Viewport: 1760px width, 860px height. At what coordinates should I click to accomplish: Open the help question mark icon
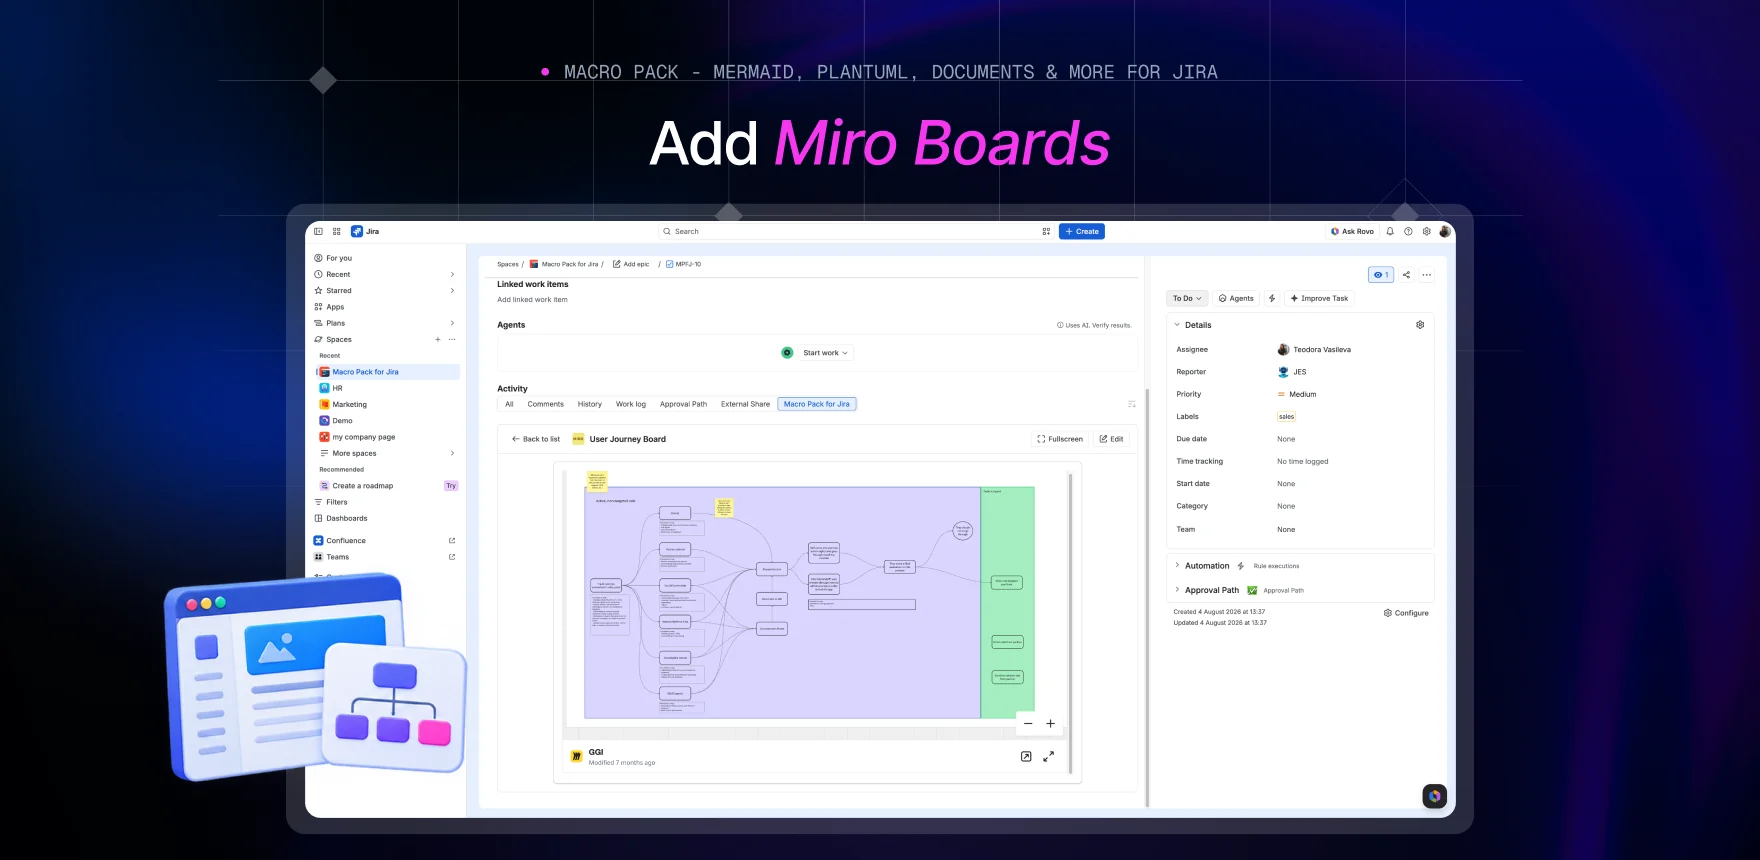click(x=1408, y=231)
